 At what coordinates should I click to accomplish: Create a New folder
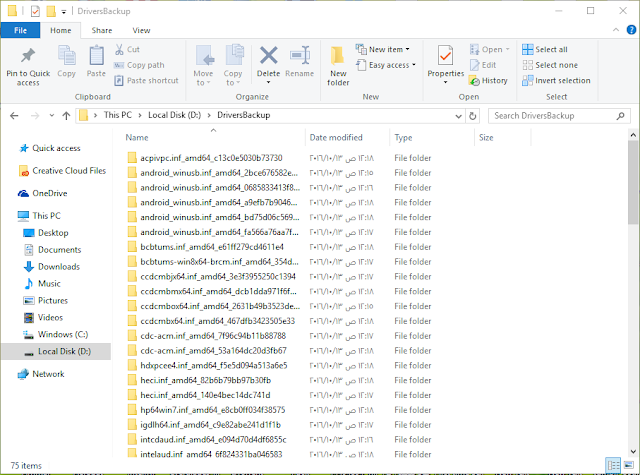pos(338,65)
